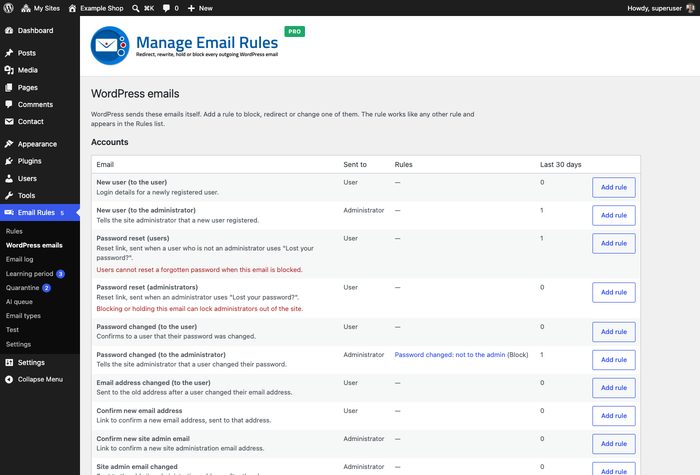The height and width of the screenshot is (475, 700).
Task: Click the 'Accounts' section heading
Action: 110,142
